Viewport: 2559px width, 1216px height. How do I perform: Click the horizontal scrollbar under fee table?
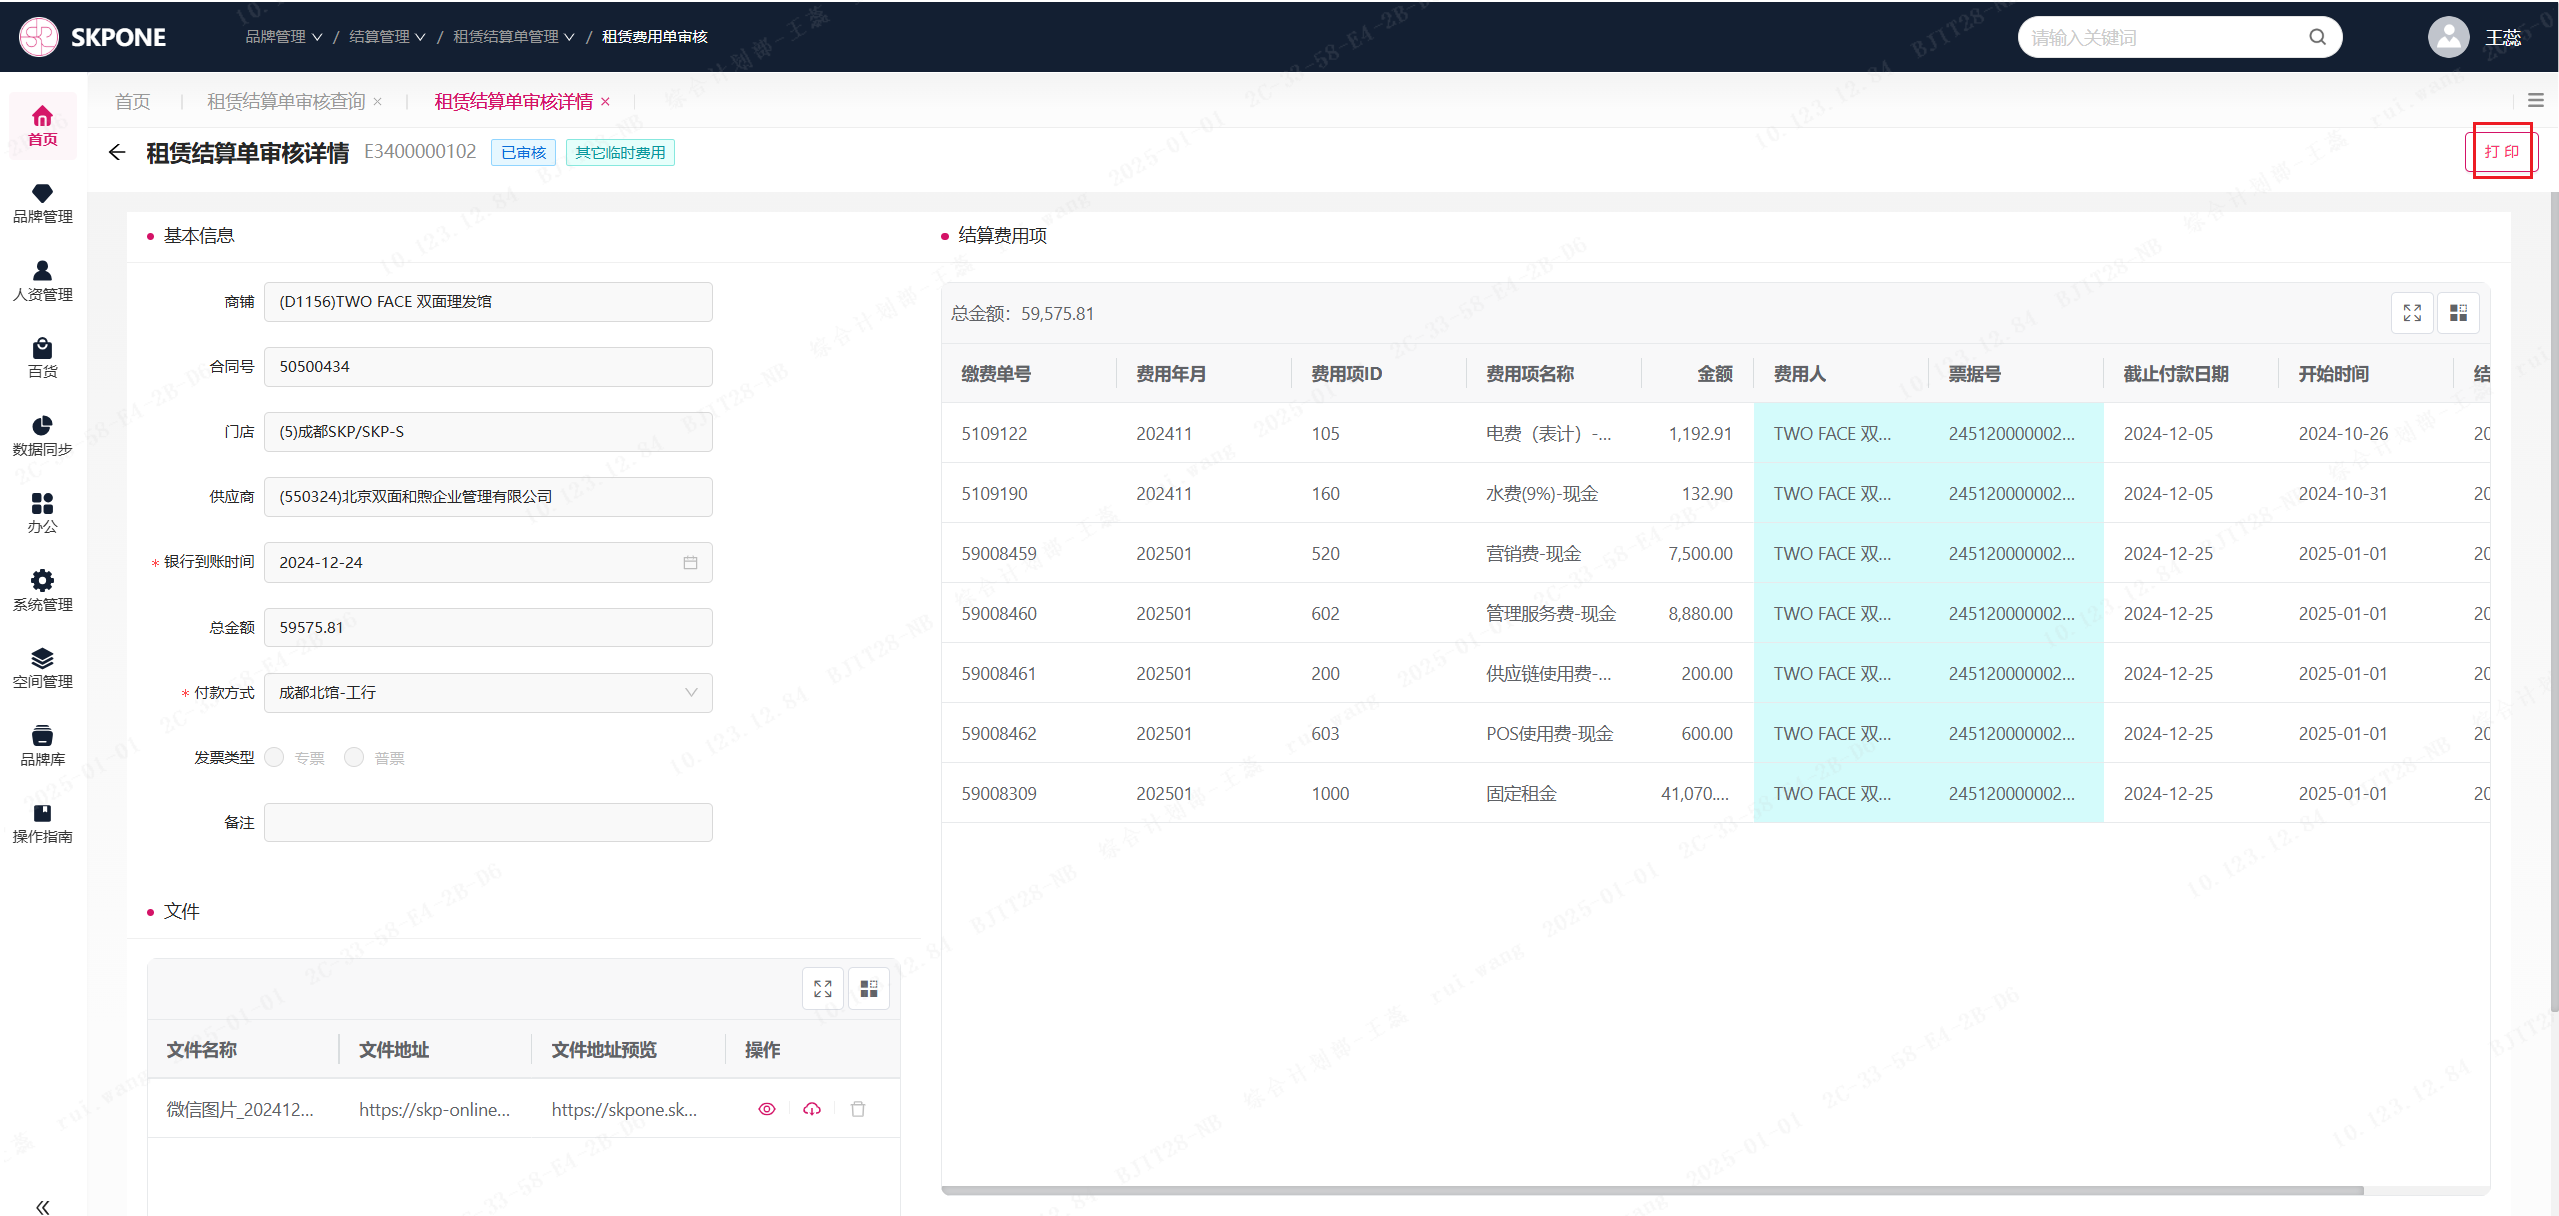coord(1652,1190)
